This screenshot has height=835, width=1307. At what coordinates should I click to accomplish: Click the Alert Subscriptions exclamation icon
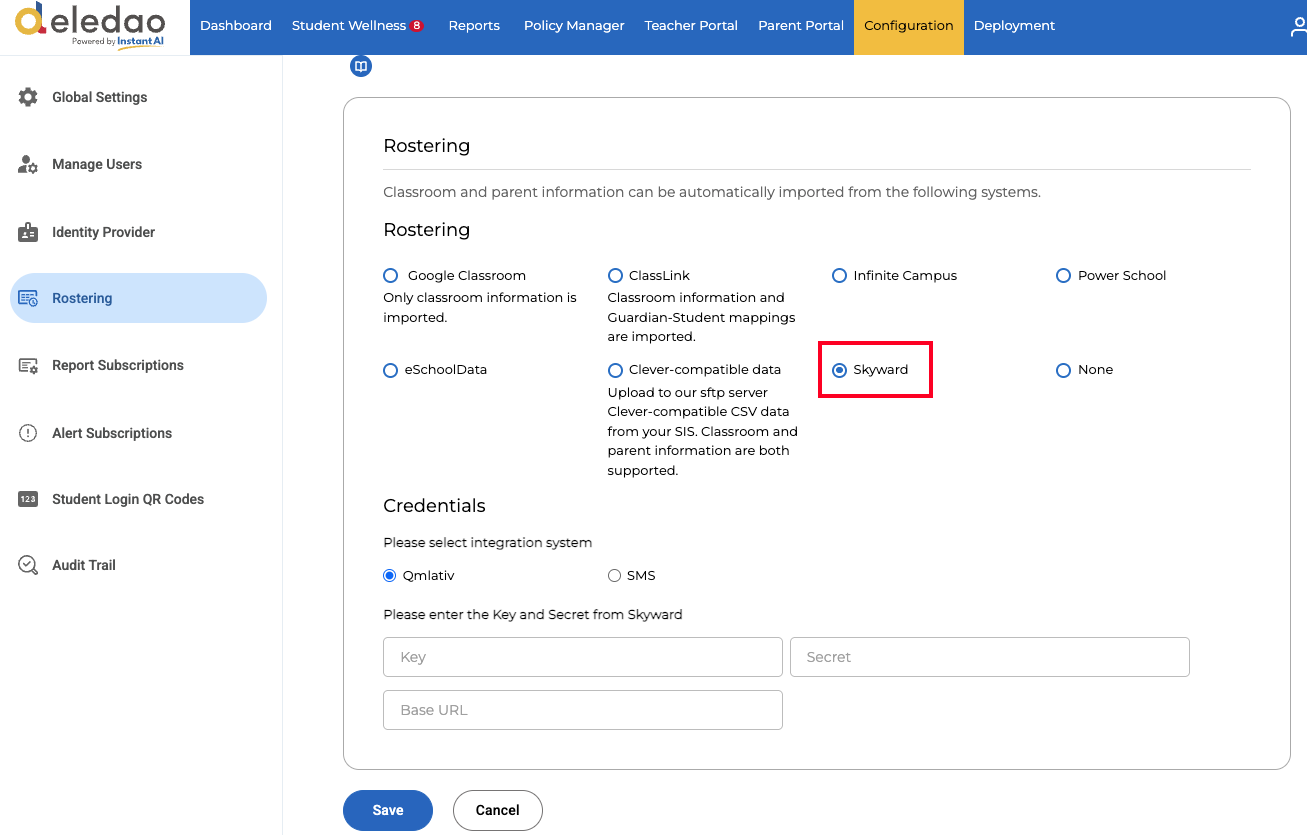[x=28, y=433]
